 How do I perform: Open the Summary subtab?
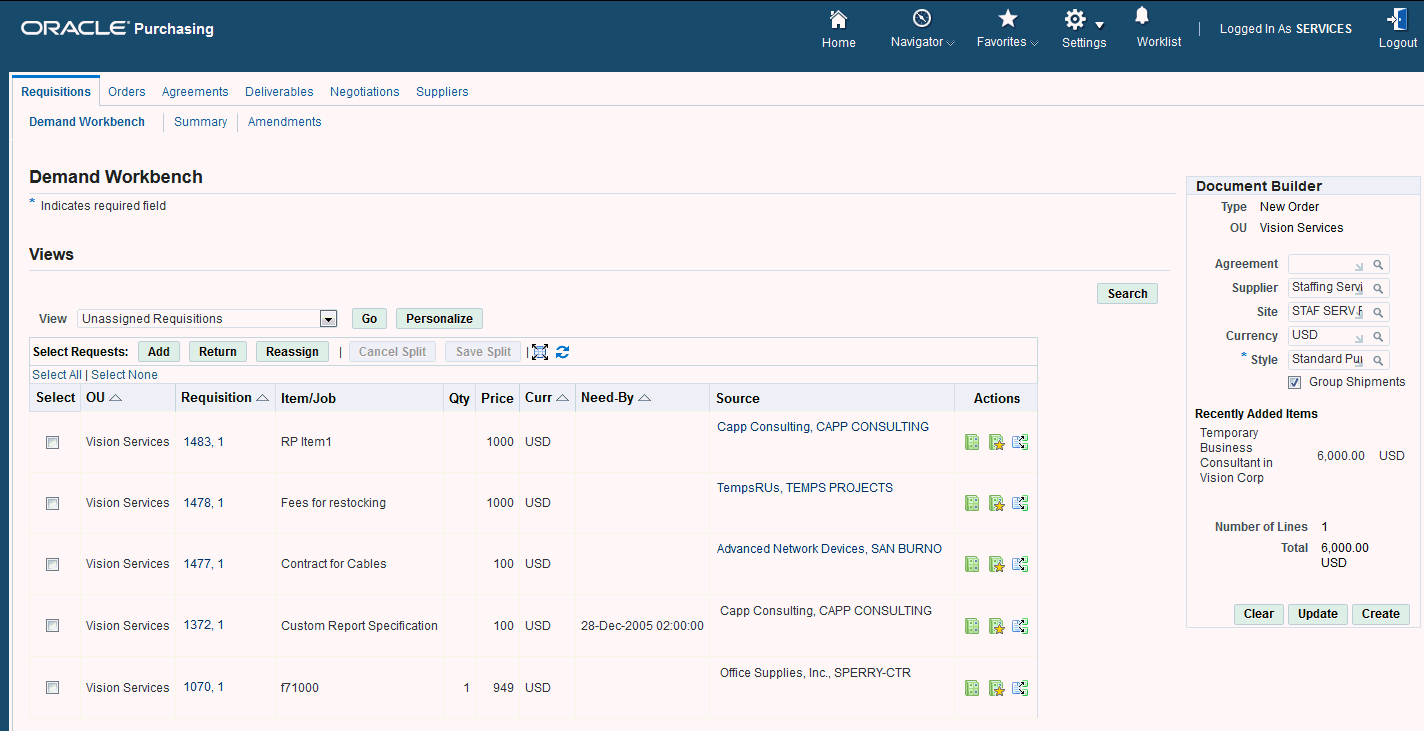click(x=200, y=122)
